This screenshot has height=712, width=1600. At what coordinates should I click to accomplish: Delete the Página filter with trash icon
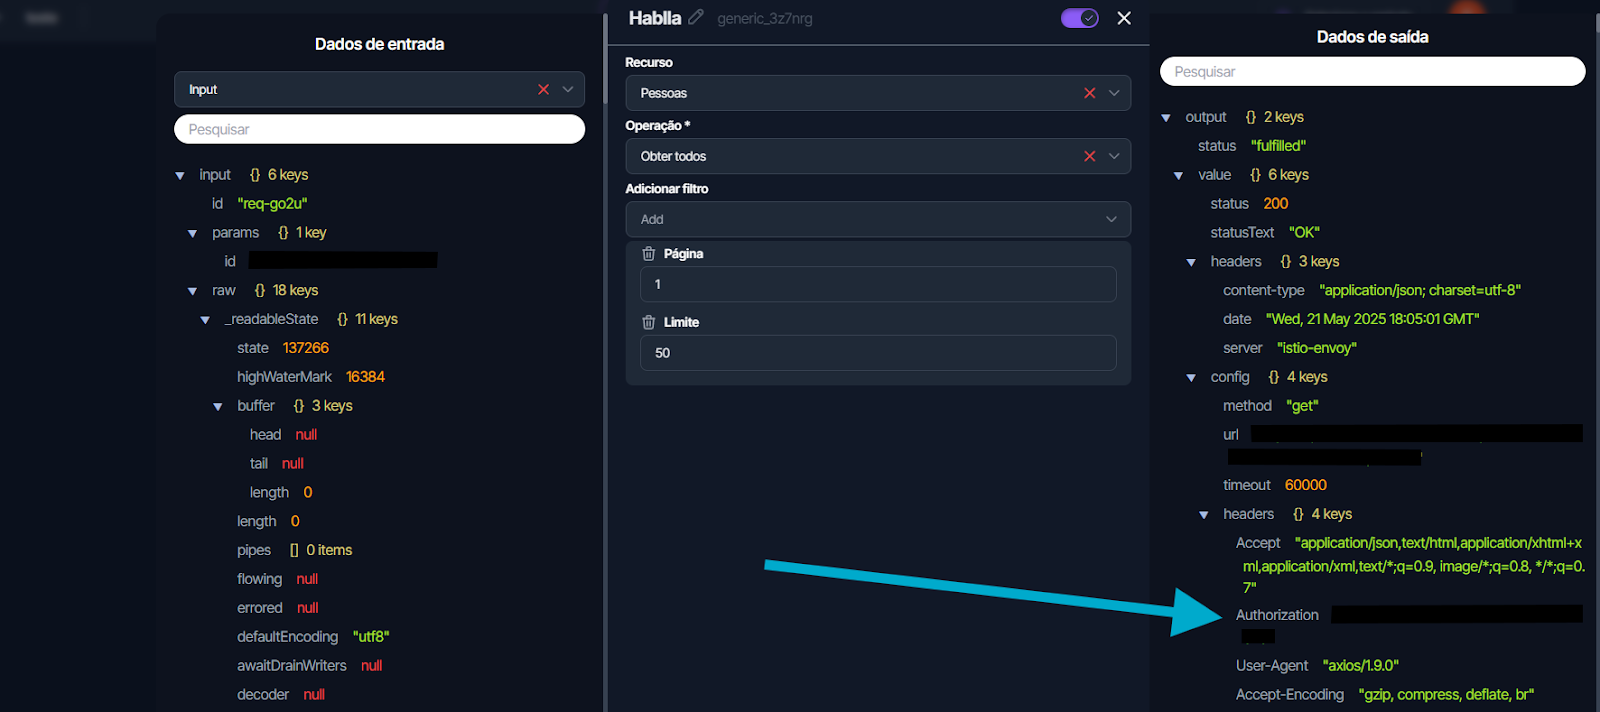(x=648, y=254)
